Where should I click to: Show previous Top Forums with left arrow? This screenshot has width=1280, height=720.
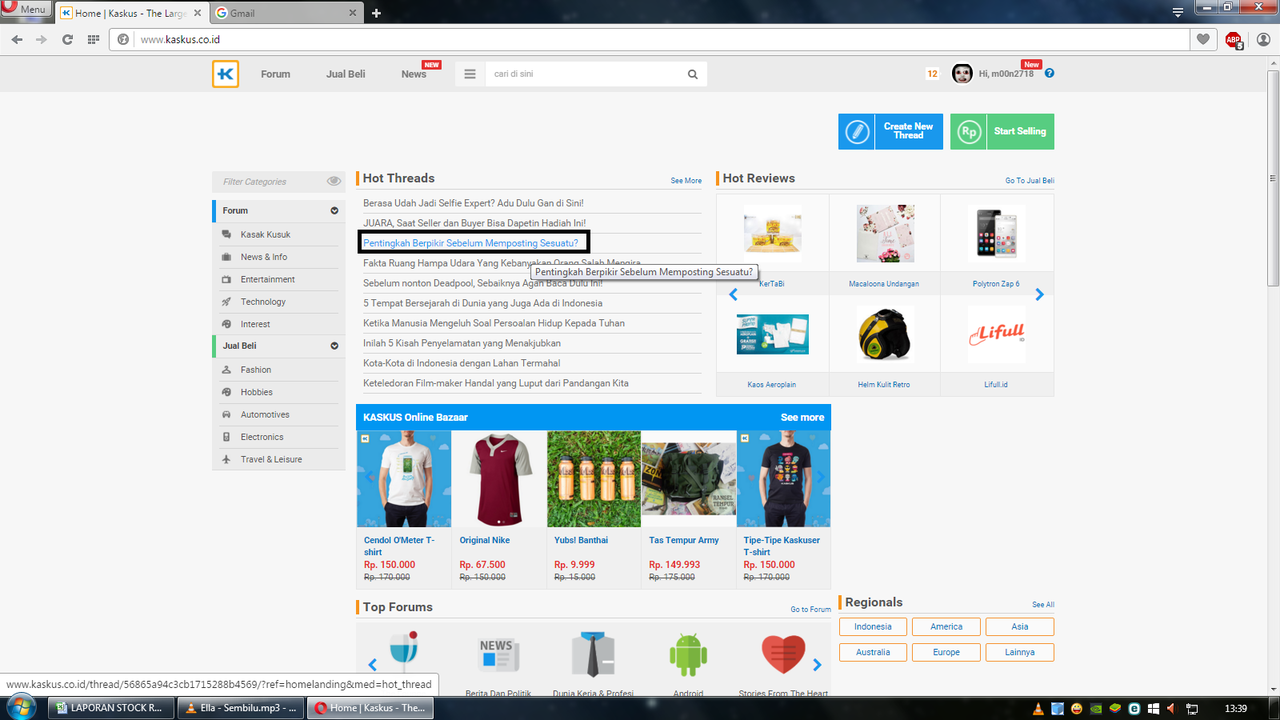coord(372,664)
